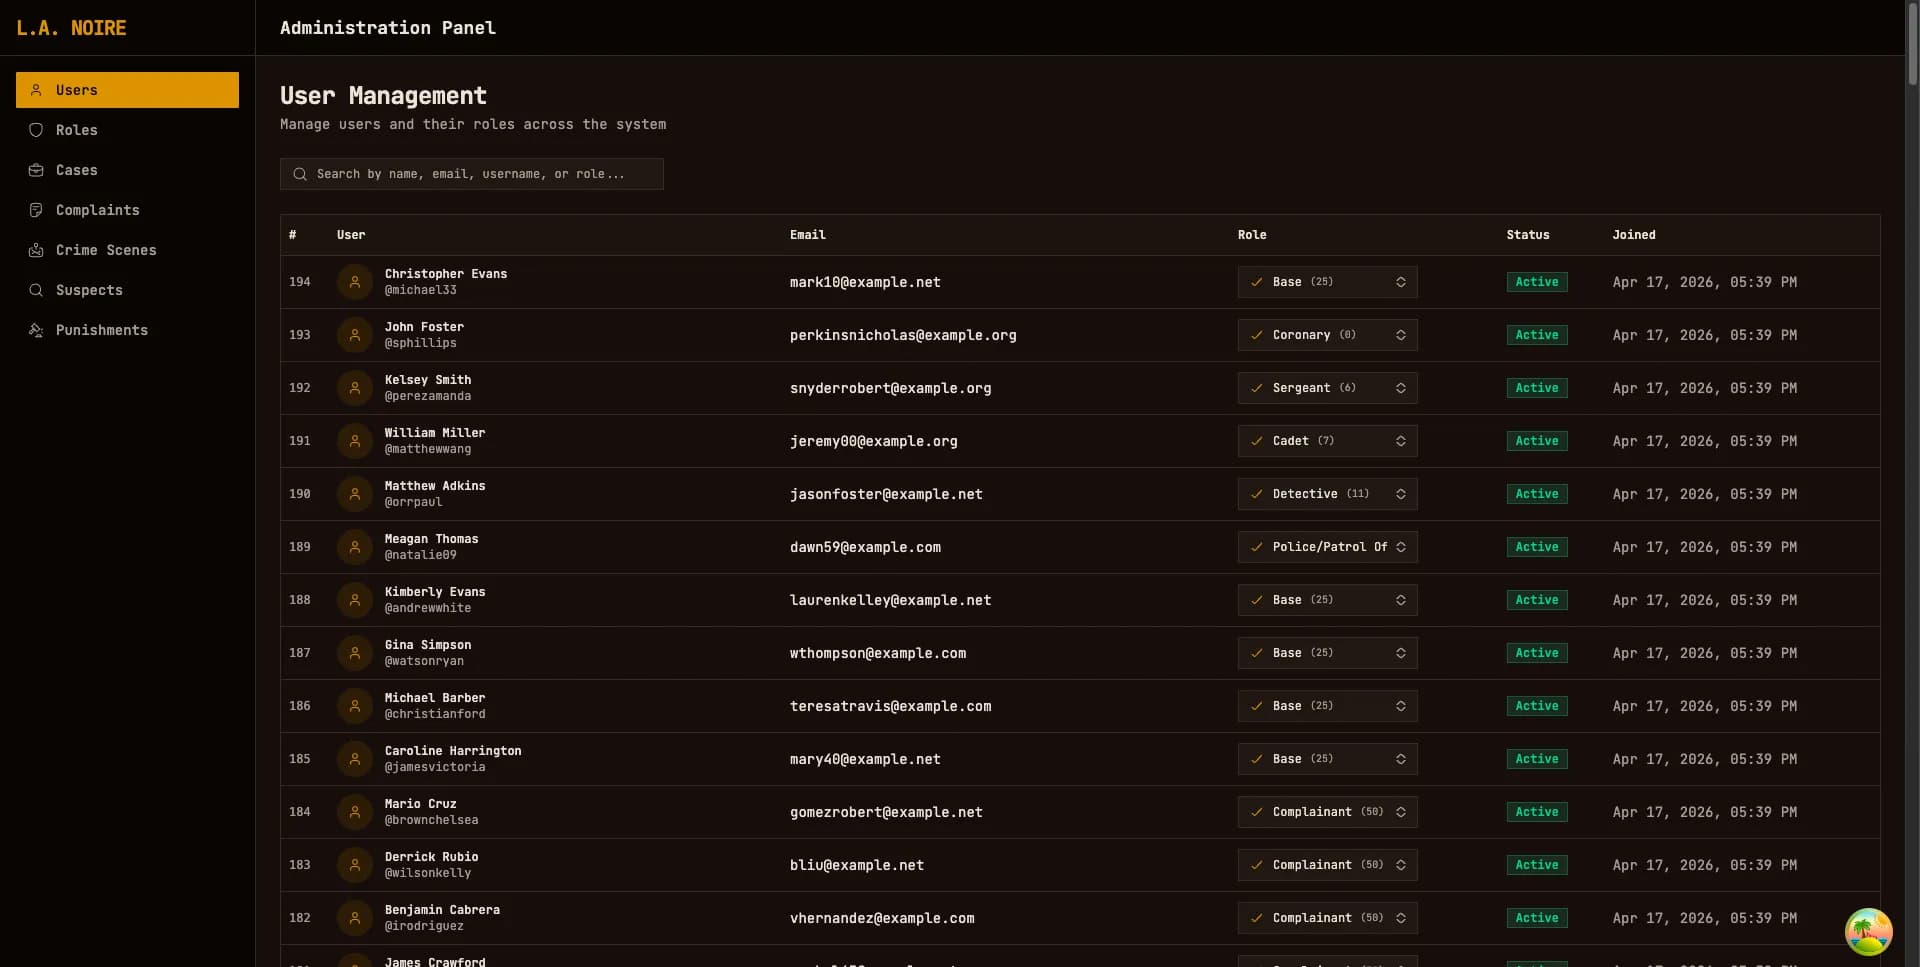
Task: Click the Joined column header
Action: pos(1634,235)
